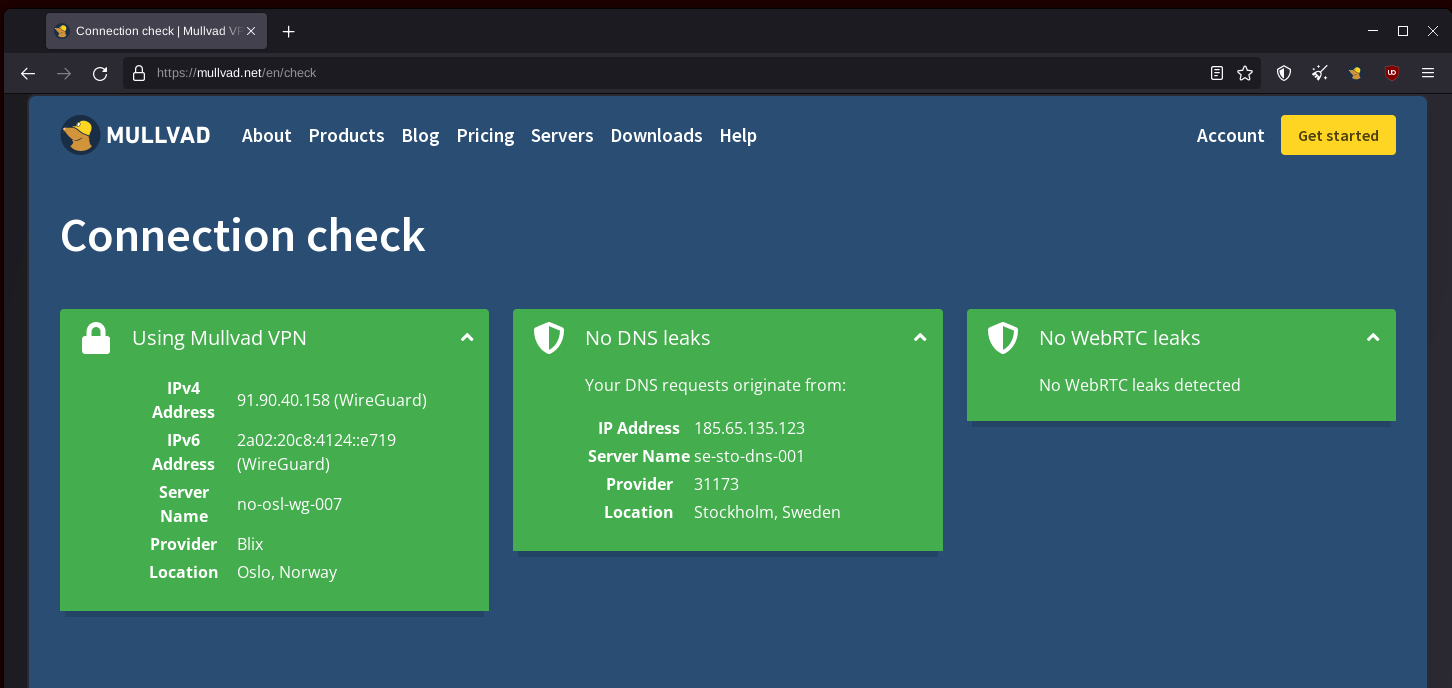
Task: Open the Downloads page
Action: pos(656,135)
